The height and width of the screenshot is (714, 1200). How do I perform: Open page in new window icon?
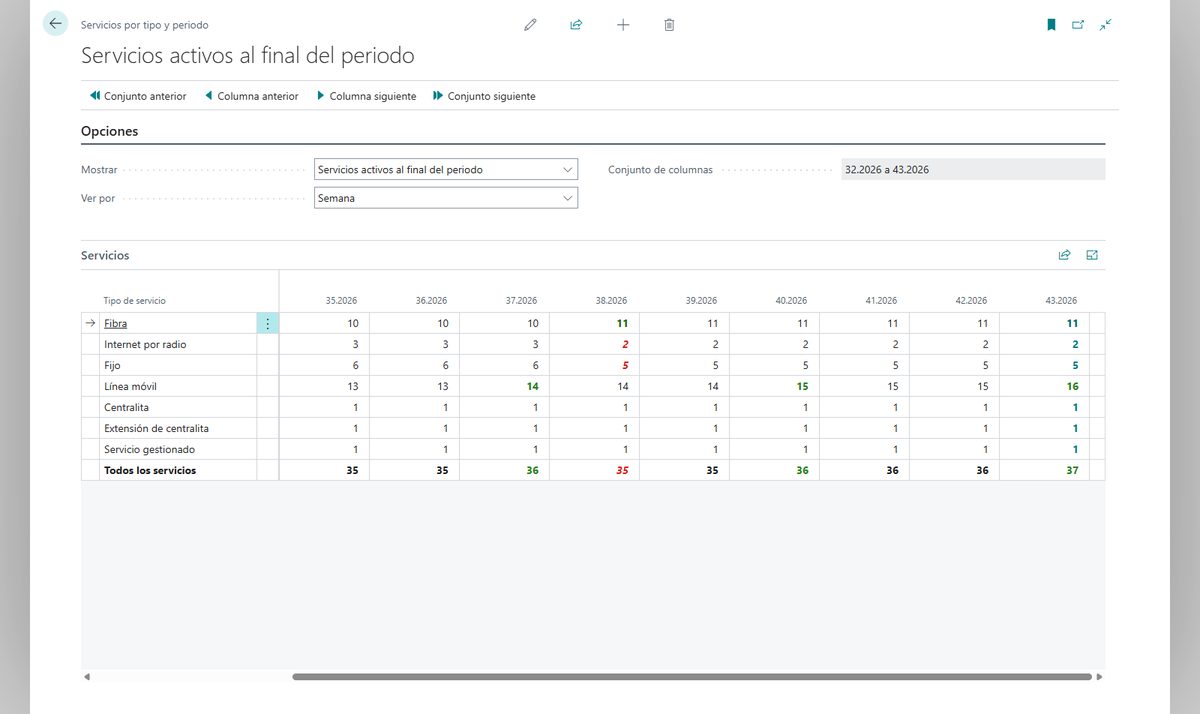[x=1078, y=25]
